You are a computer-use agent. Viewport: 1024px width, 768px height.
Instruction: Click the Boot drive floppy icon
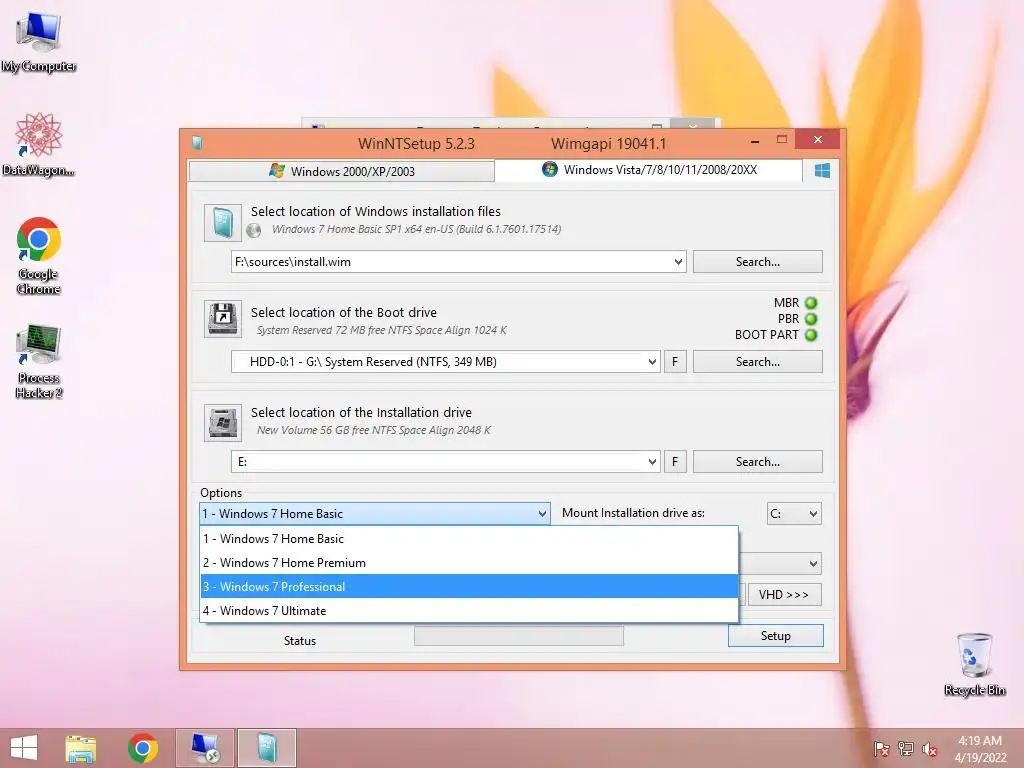[x=222, y=319]
